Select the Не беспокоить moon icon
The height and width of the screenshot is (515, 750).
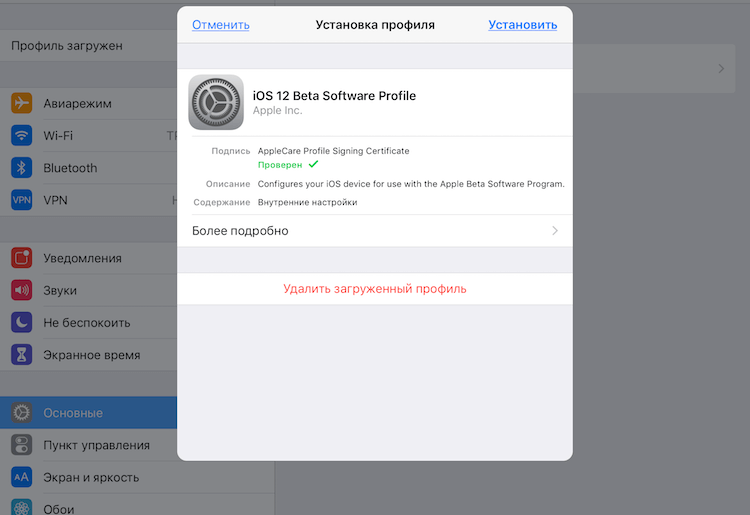[22, 322]
